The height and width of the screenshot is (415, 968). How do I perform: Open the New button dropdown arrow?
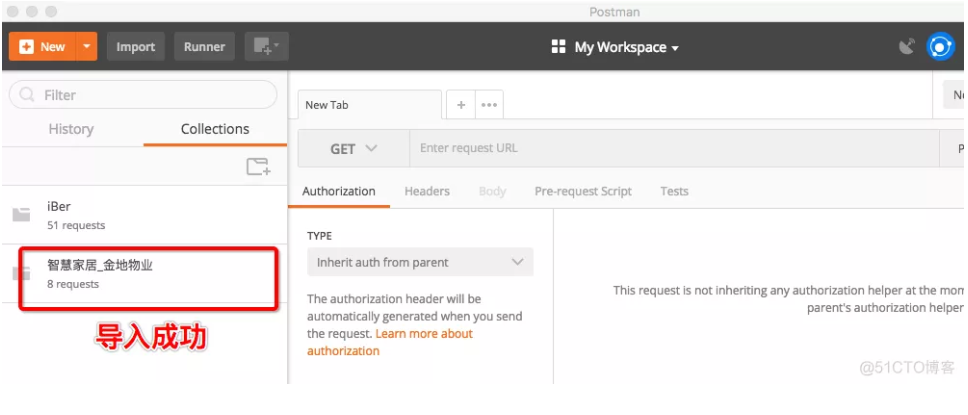click(x=88, y=47)
